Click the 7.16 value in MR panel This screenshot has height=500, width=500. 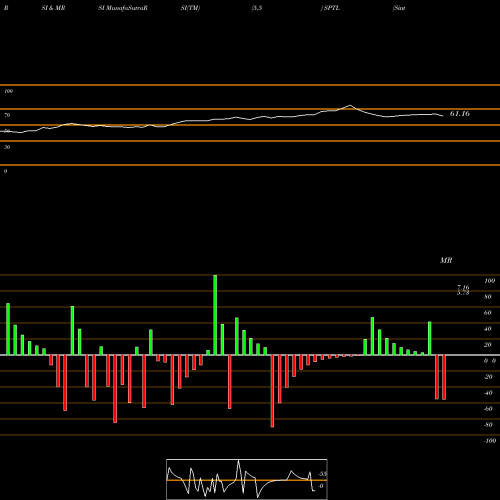[x=463, y=287]
